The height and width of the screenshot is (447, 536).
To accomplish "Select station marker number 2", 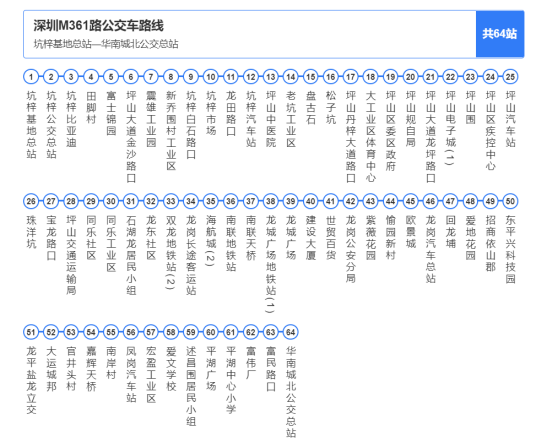I will point(51,77).
